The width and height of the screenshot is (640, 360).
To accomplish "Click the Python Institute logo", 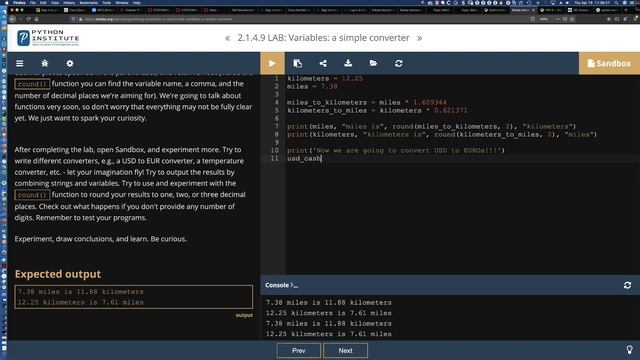I will click(x=48, y=38).
